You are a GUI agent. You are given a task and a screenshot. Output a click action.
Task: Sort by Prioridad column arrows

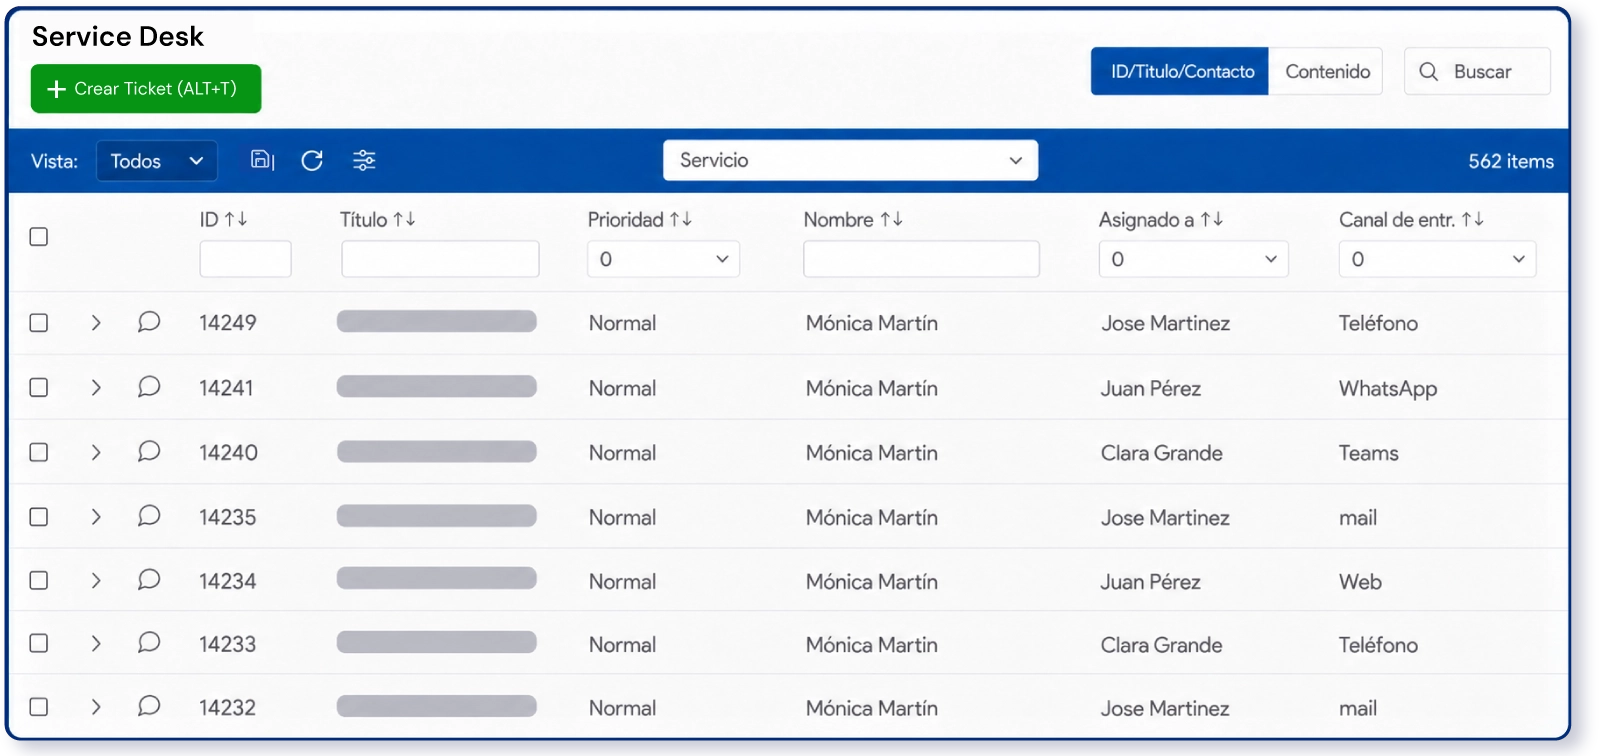681,219
